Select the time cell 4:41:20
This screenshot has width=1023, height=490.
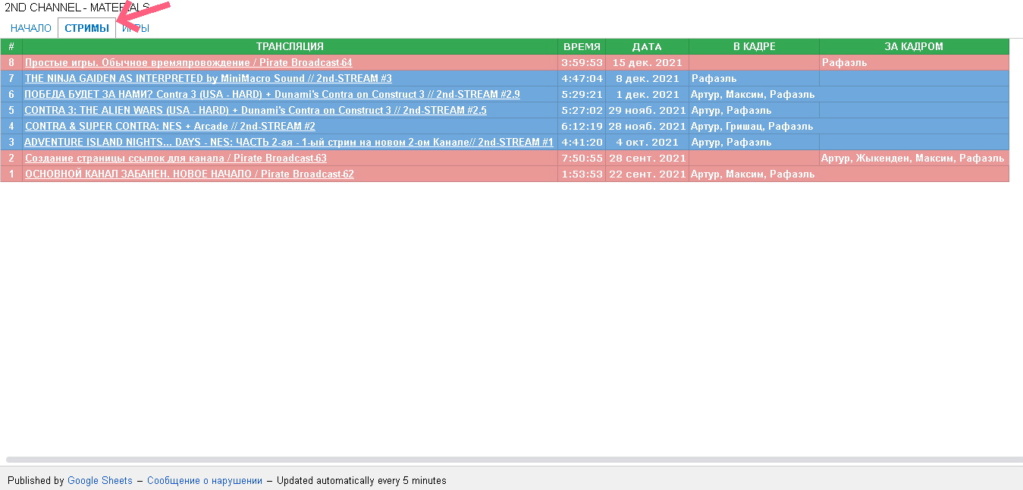click(581, 142)
